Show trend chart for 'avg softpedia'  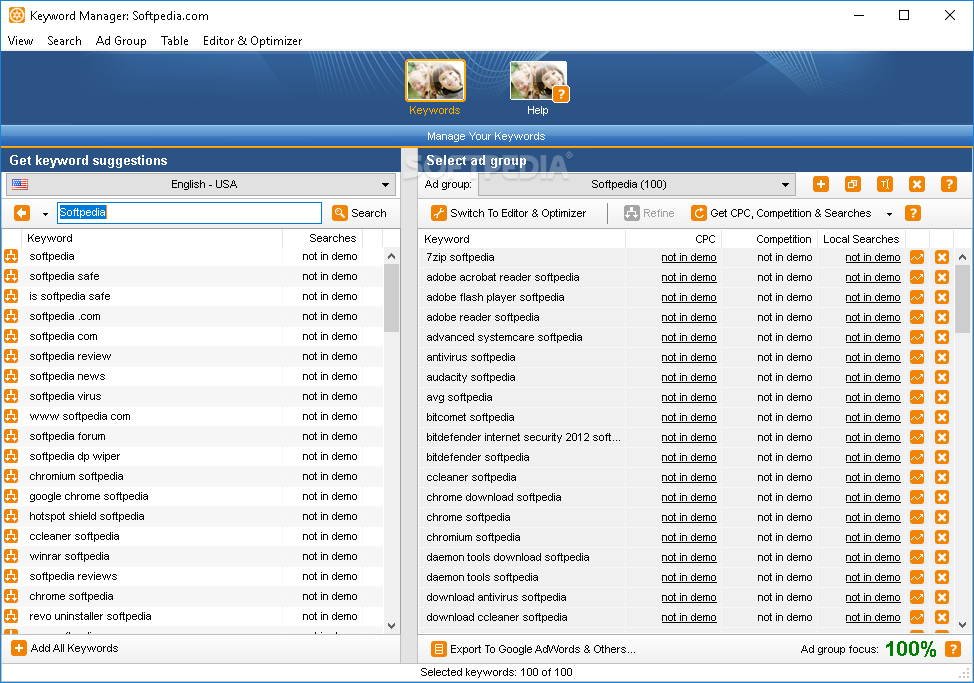pos(917,397)
